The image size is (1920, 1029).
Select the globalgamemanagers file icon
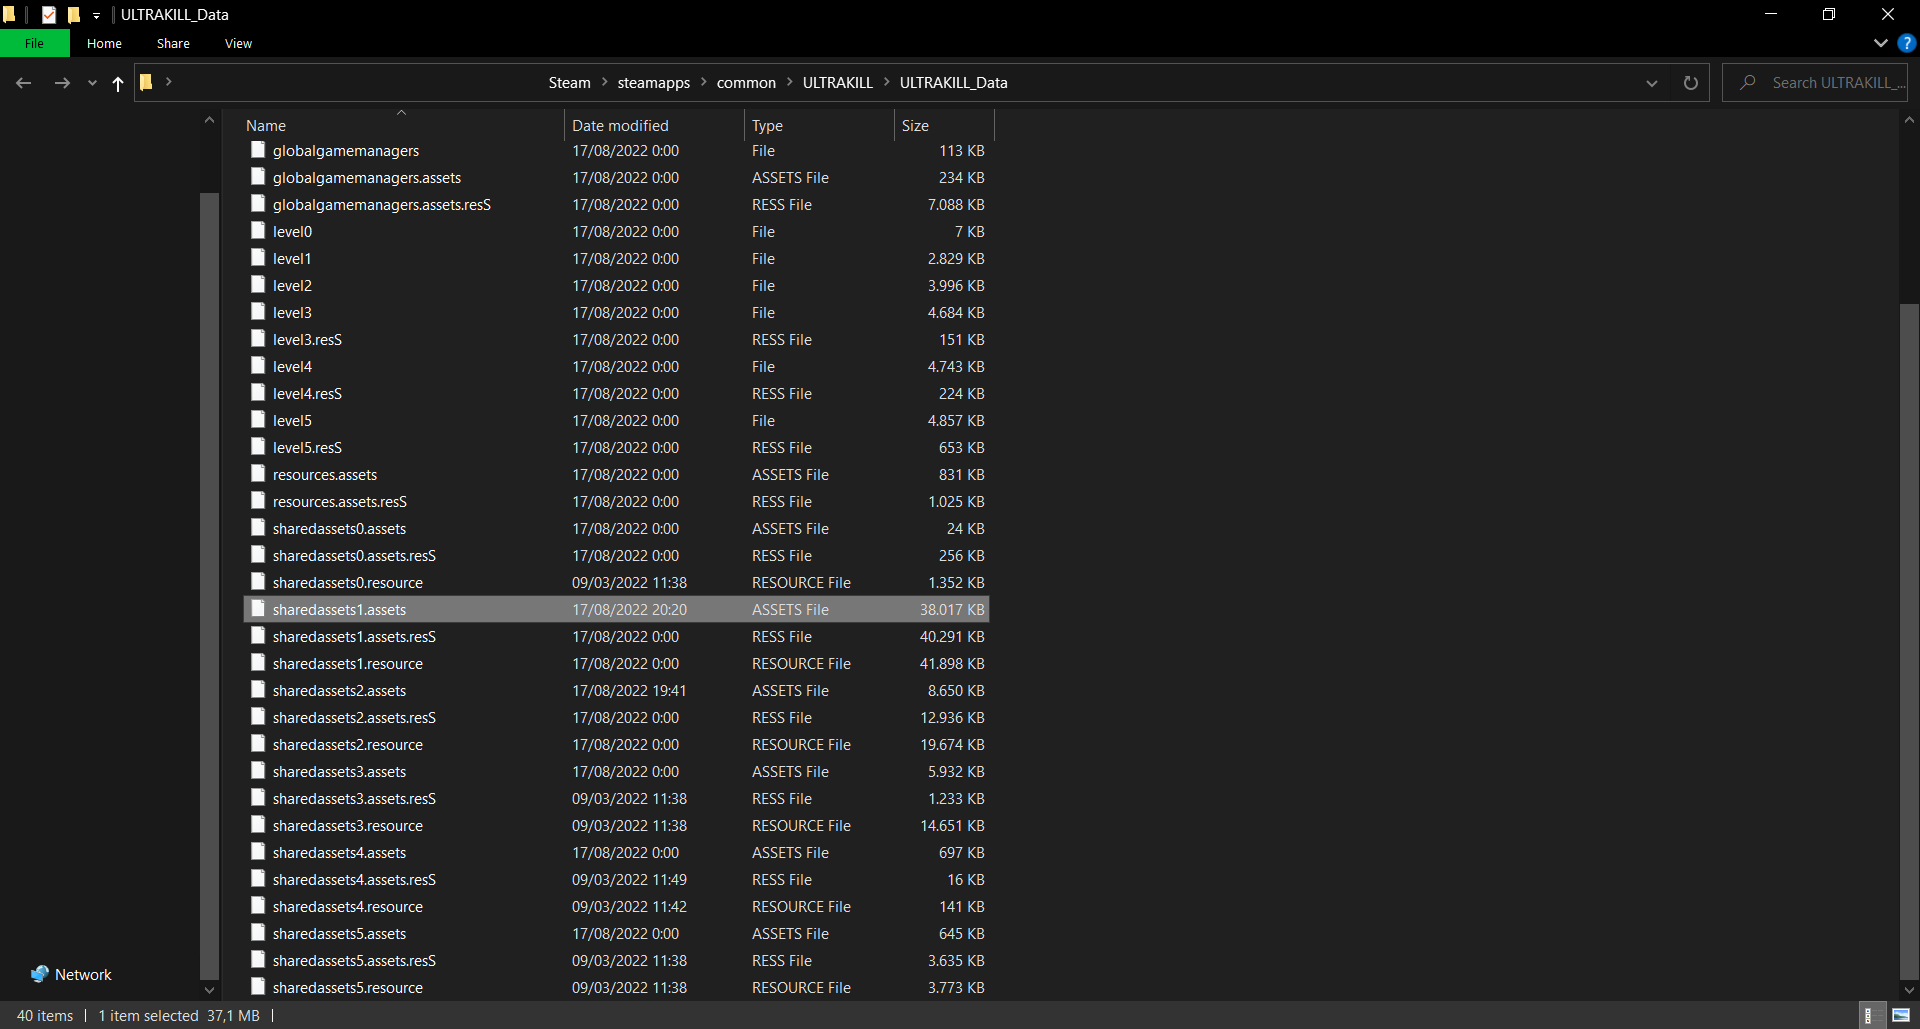coord(258,150)
